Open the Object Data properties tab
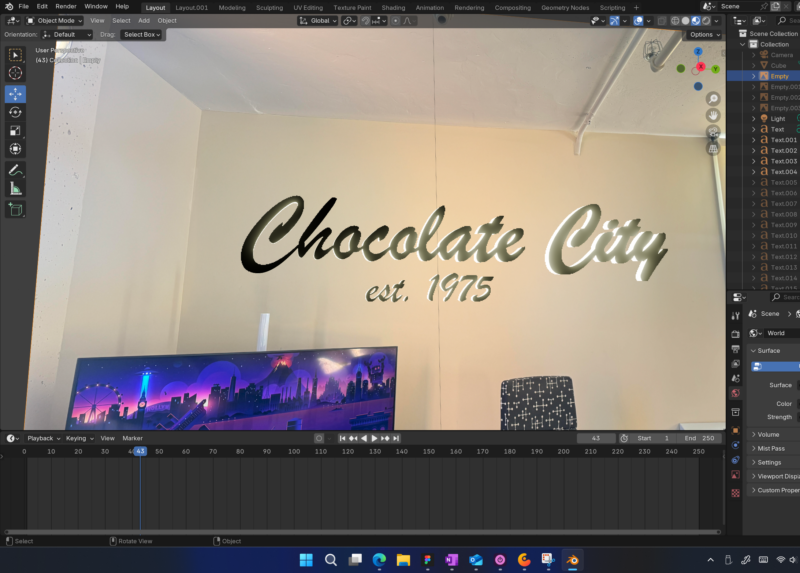 pos(735,475)
